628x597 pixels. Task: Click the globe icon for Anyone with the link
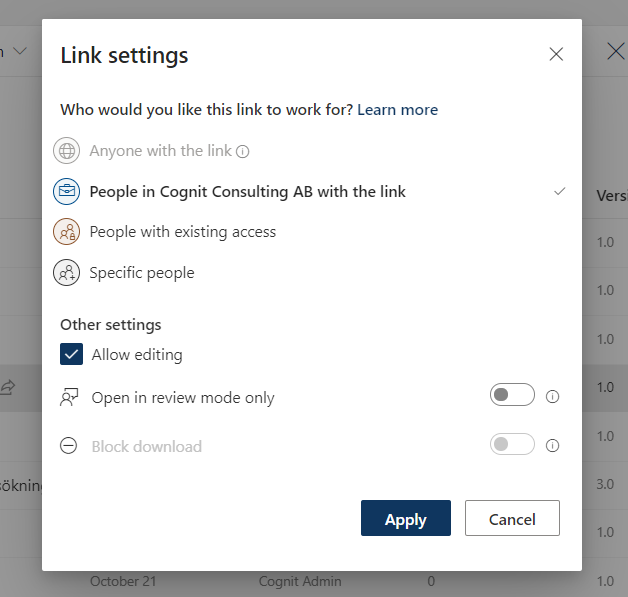tap(67, 151)
